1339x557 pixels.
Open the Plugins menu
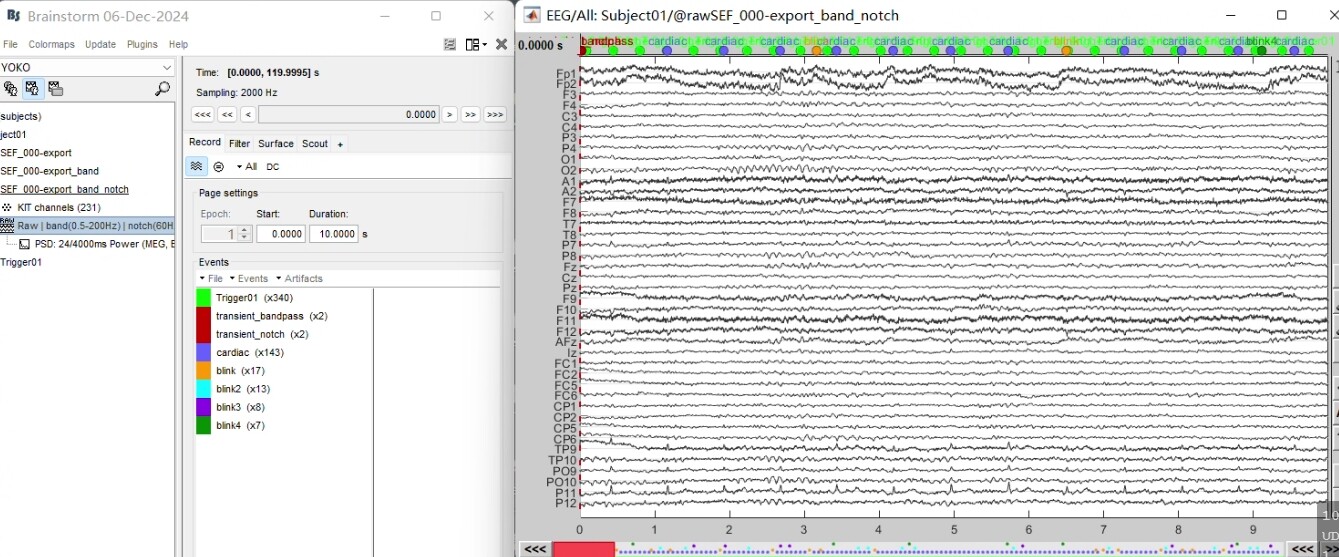[142, 45]
